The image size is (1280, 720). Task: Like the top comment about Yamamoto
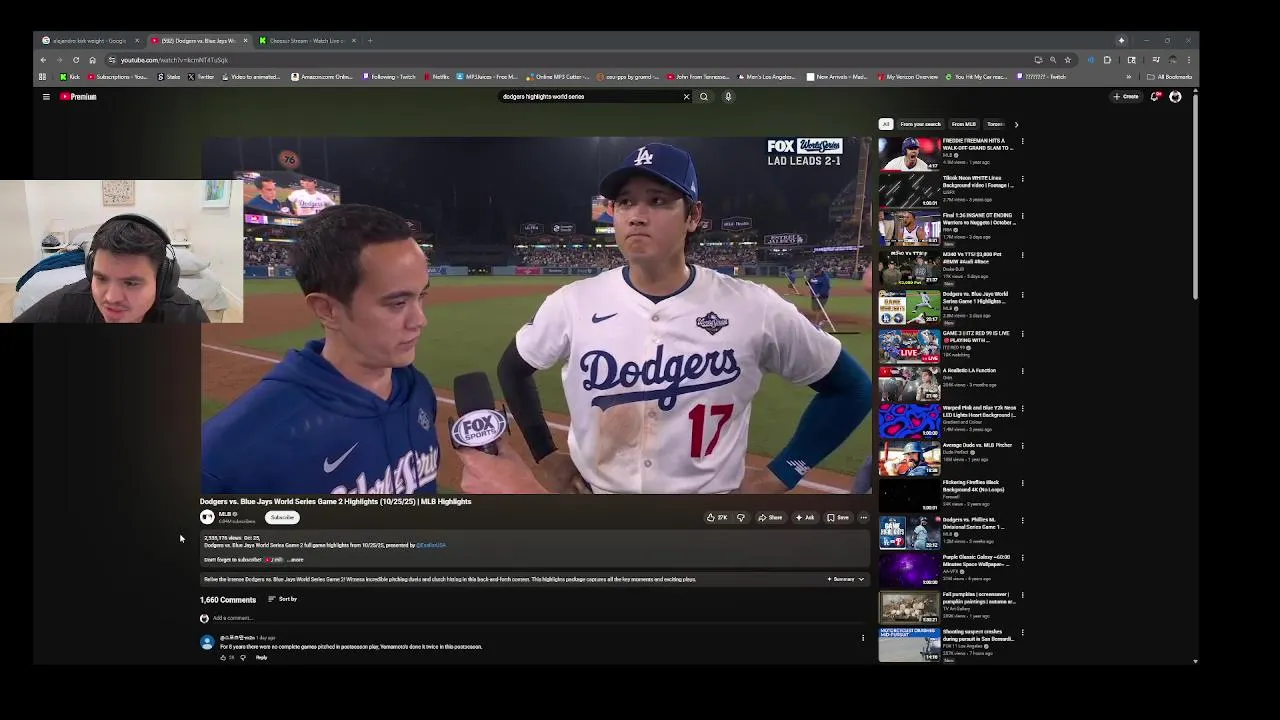click(x=223, y=658)
